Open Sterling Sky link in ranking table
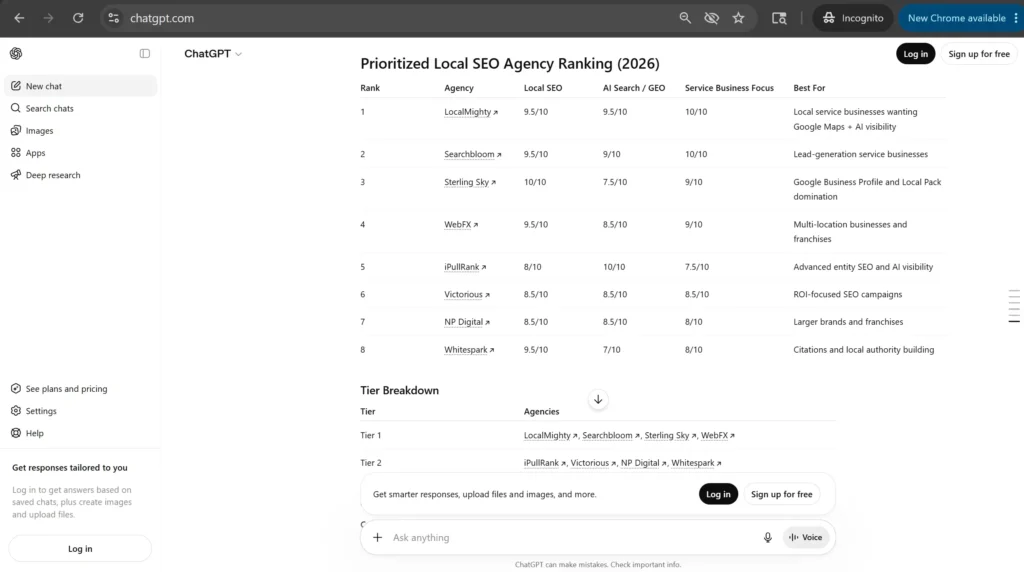The image size is (1024, 572). [x=470, y=182]
